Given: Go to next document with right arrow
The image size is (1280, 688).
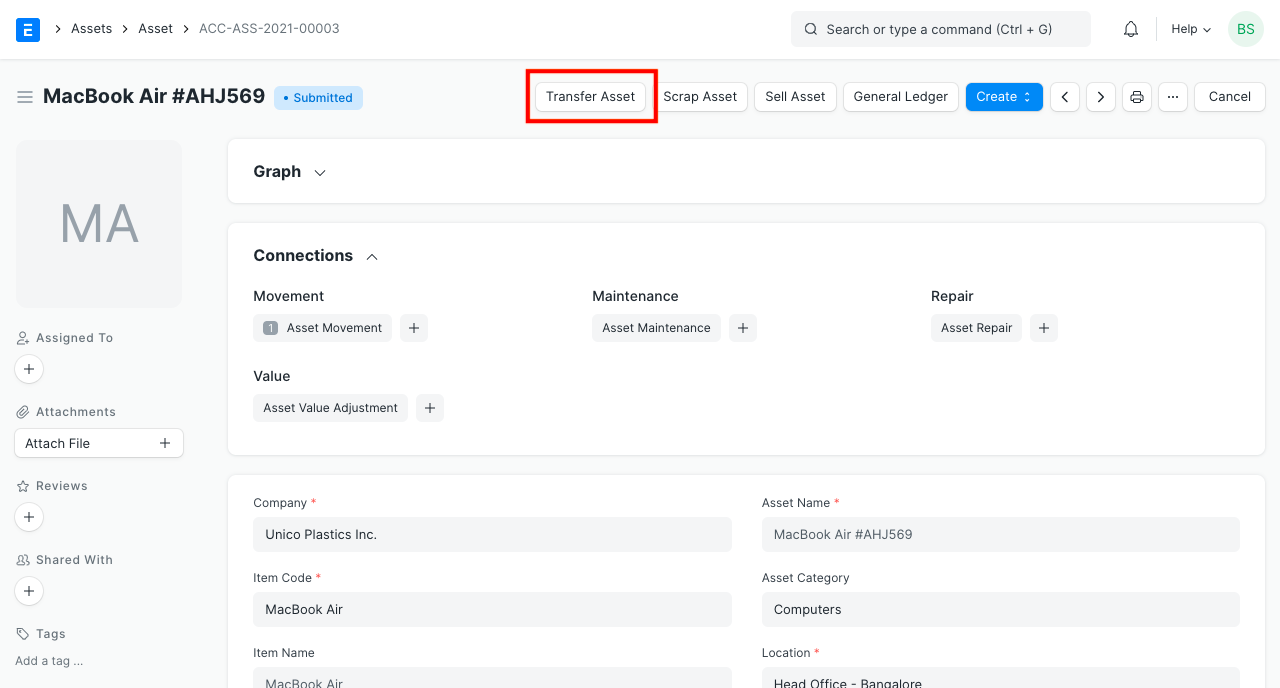Looking at the screenshot, I should (1100, 96).
